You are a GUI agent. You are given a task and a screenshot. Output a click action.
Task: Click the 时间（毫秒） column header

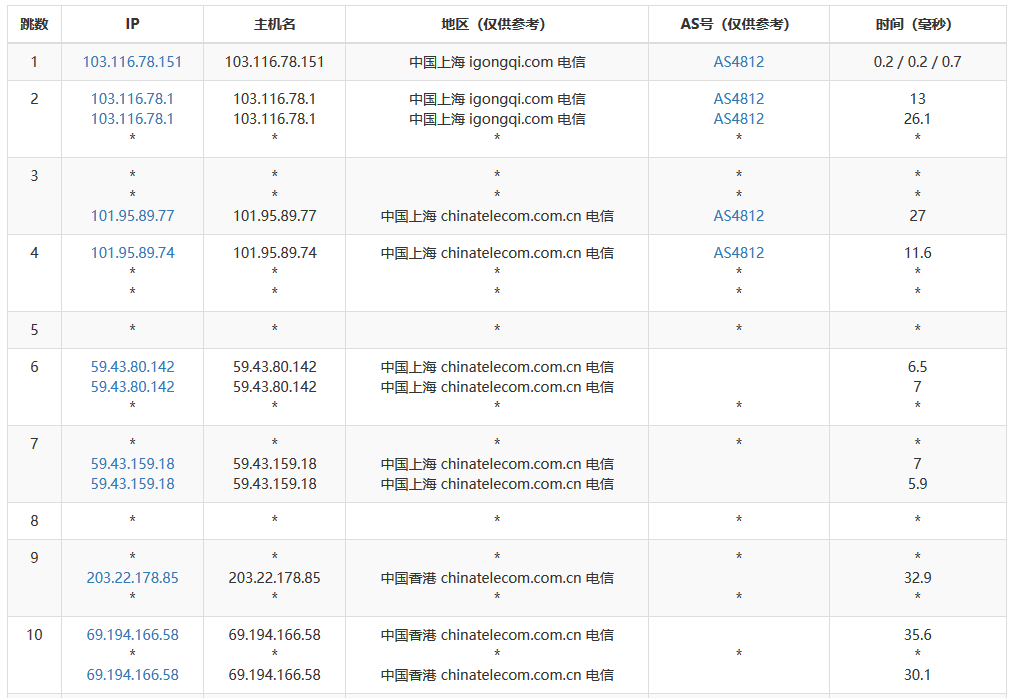(917, 24)
